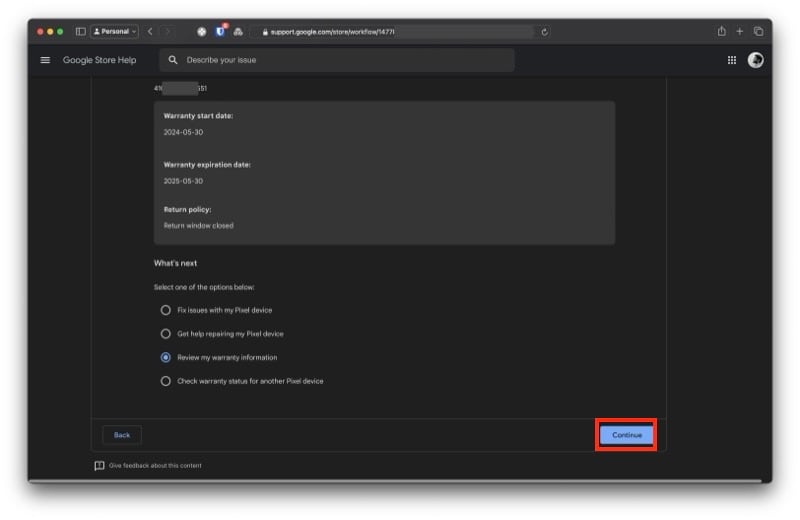Reload the page
800x520 pixels.
(x=544, y=32)
